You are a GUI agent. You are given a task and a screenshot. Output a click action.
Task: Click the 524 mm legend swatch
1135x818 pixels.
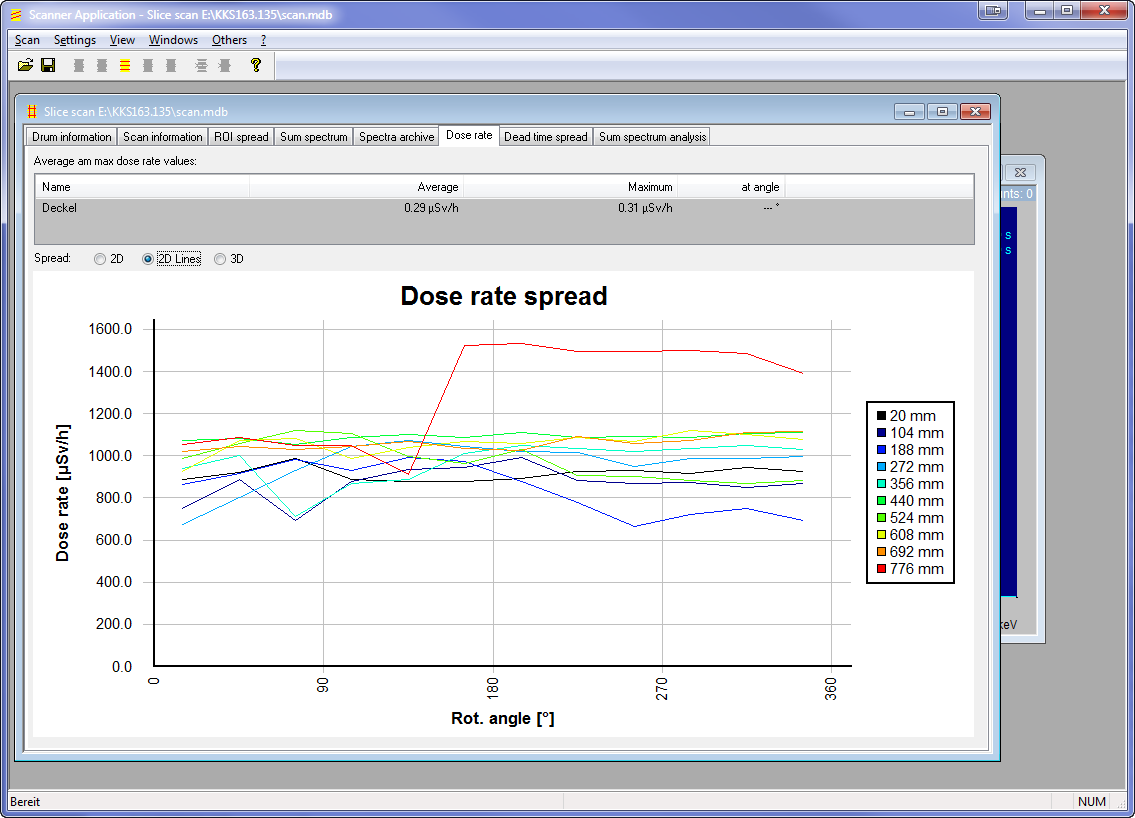(881, 518)
